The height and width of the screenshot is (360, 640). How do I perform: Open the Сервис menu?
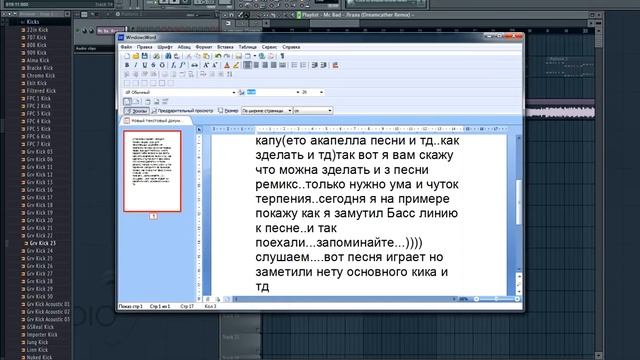[269, 47]
